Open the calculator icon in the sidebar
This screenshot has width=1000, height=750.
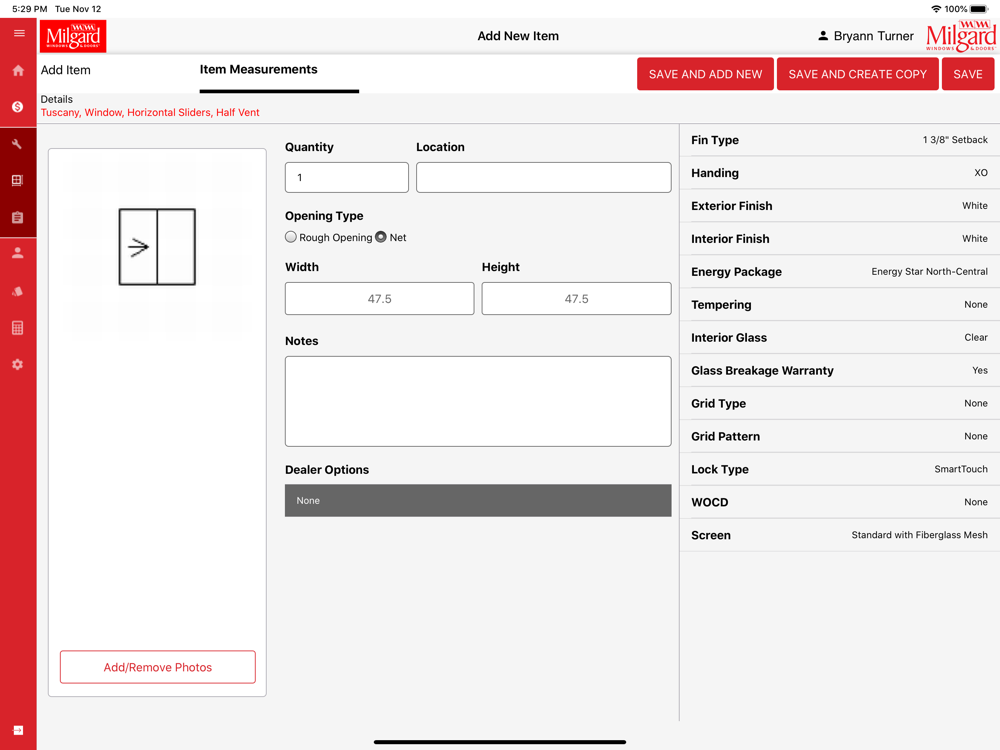point(18,328)
